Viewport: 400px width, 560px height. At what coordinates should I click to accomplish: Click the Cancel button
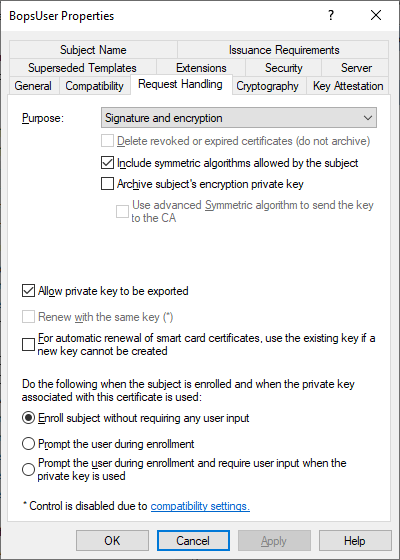193,541
